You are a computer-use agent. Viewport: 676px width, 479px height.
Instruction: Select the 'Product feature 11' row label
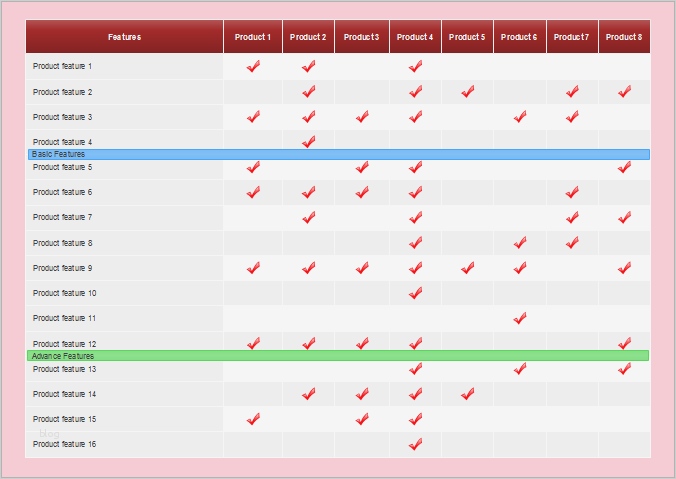(64, 318)
